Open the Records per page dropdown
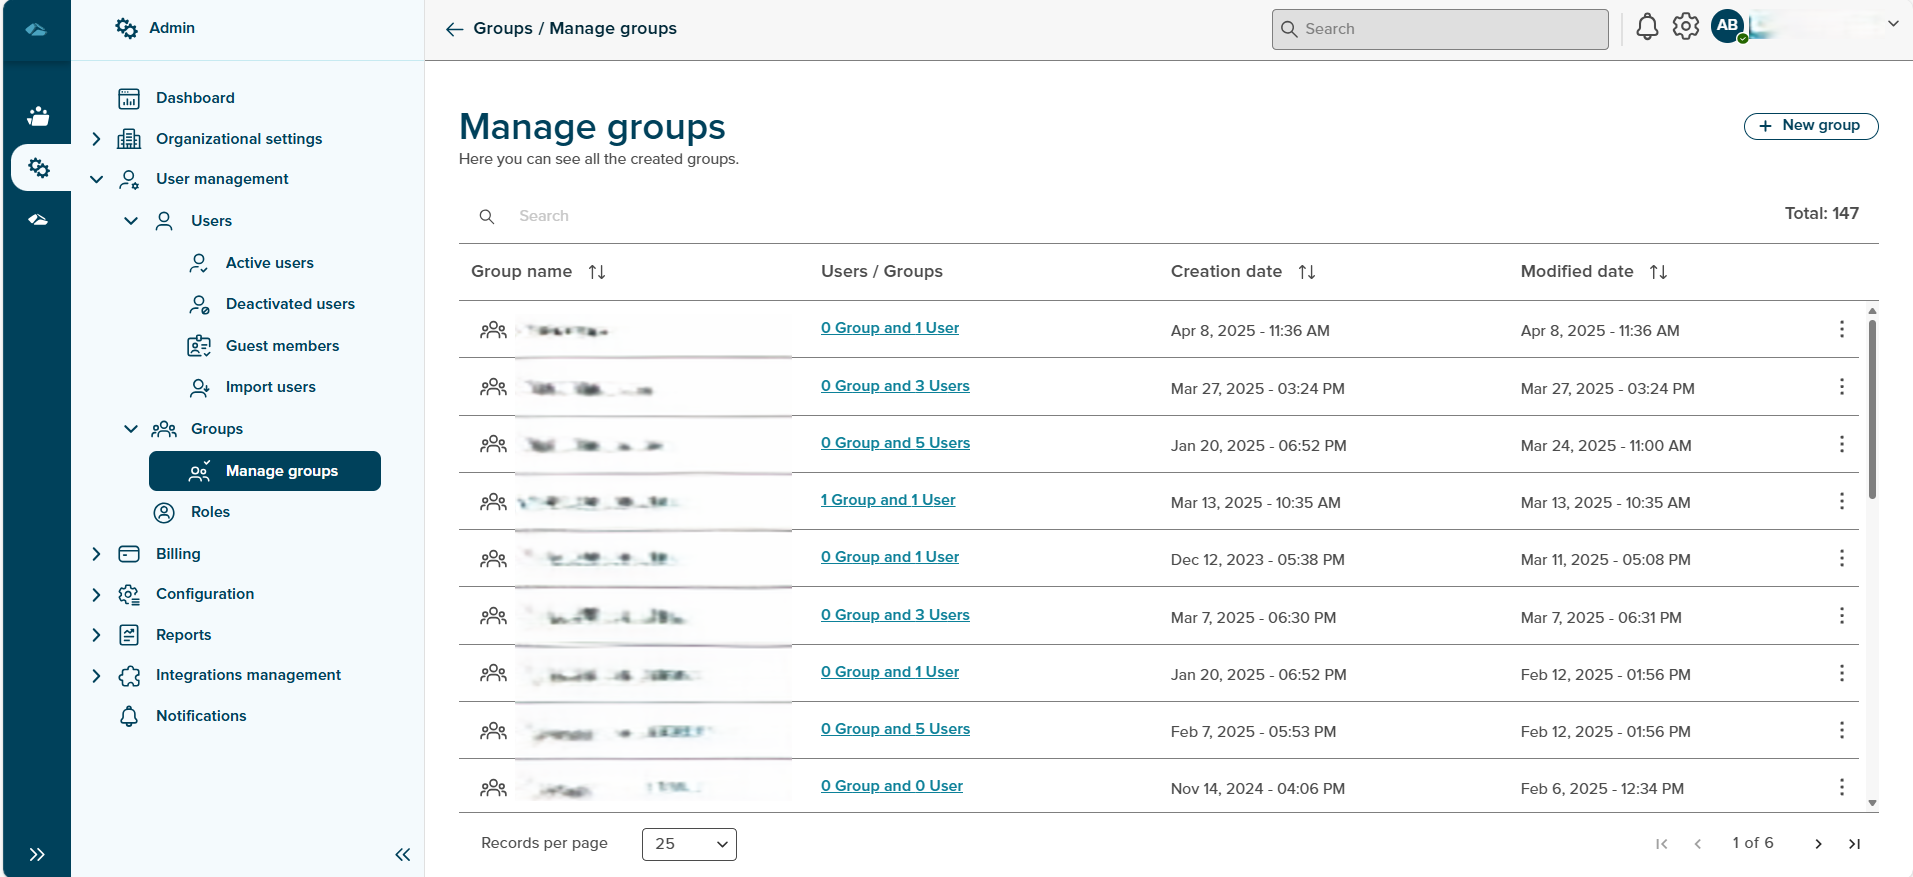1913x877 pixels. [x=689, y=844]
